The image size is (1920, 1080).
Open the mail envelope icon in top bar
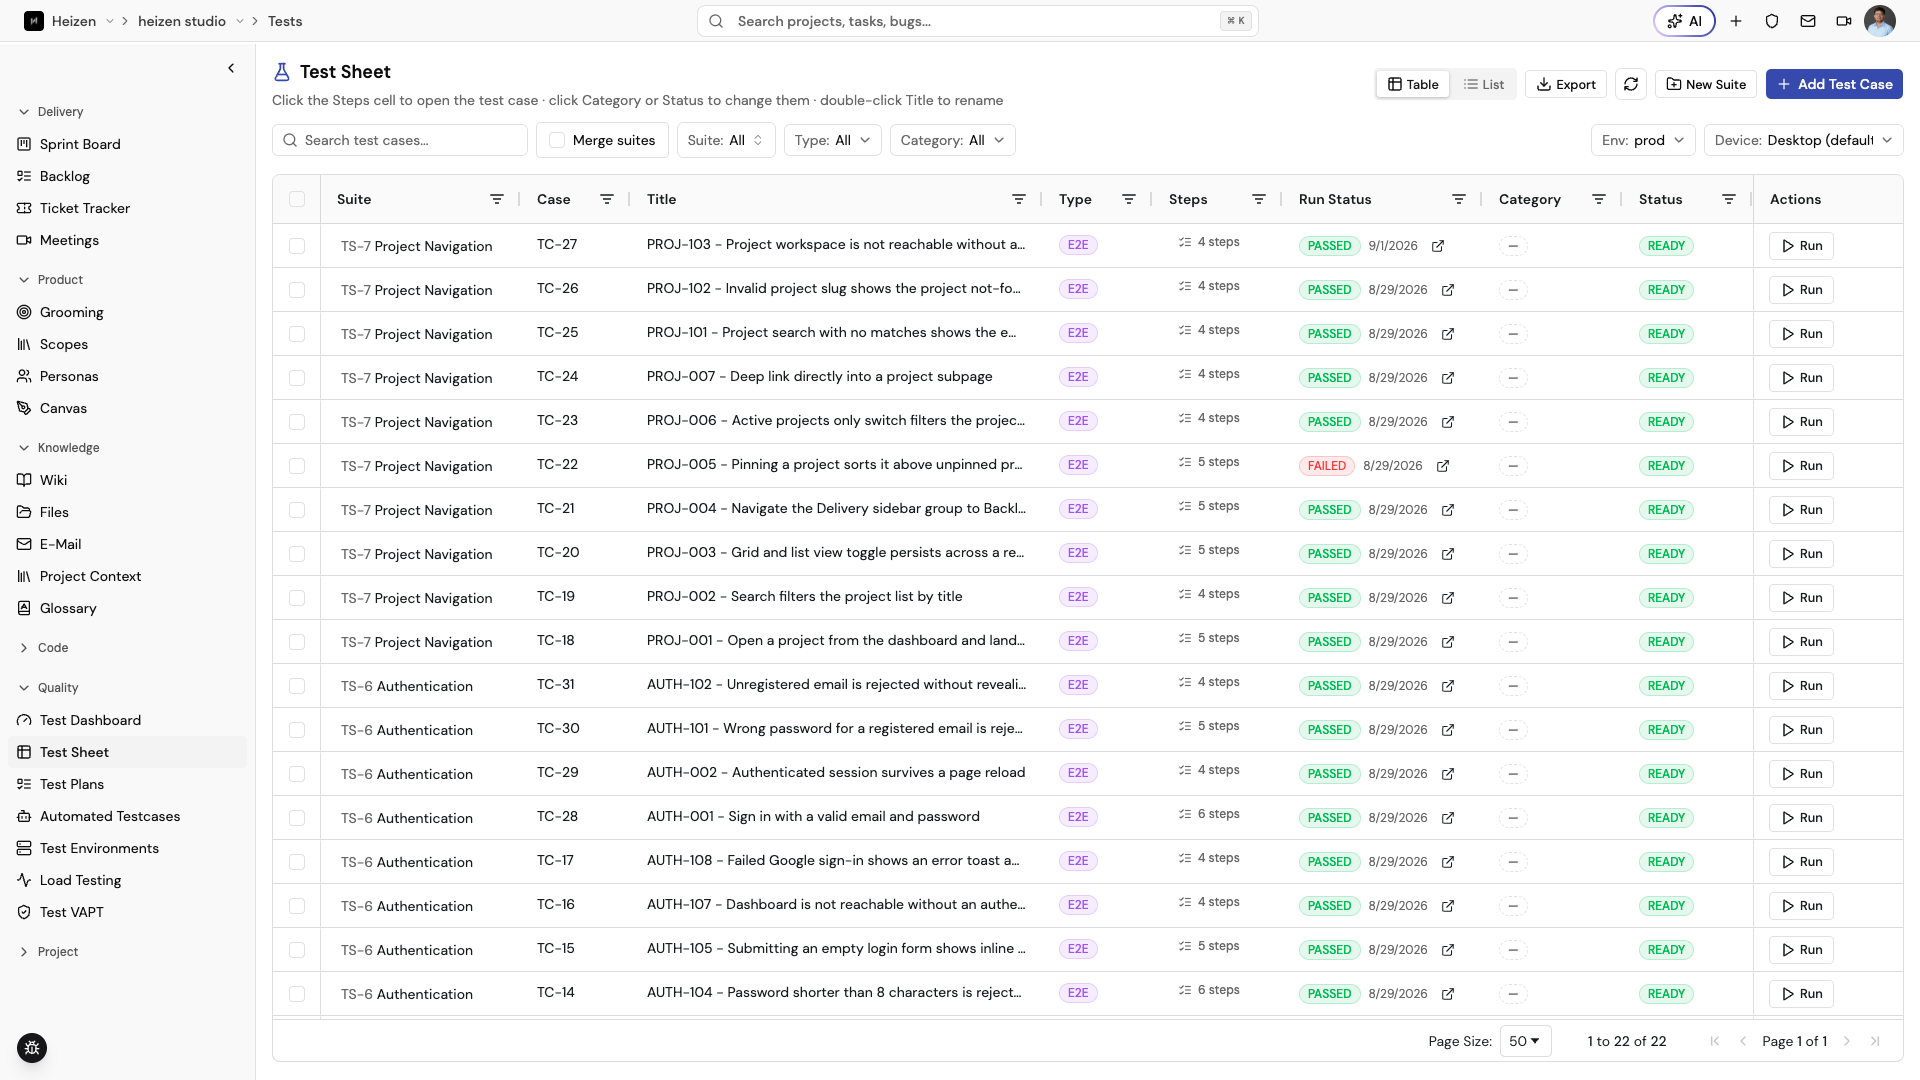[x=1808, y=21]
